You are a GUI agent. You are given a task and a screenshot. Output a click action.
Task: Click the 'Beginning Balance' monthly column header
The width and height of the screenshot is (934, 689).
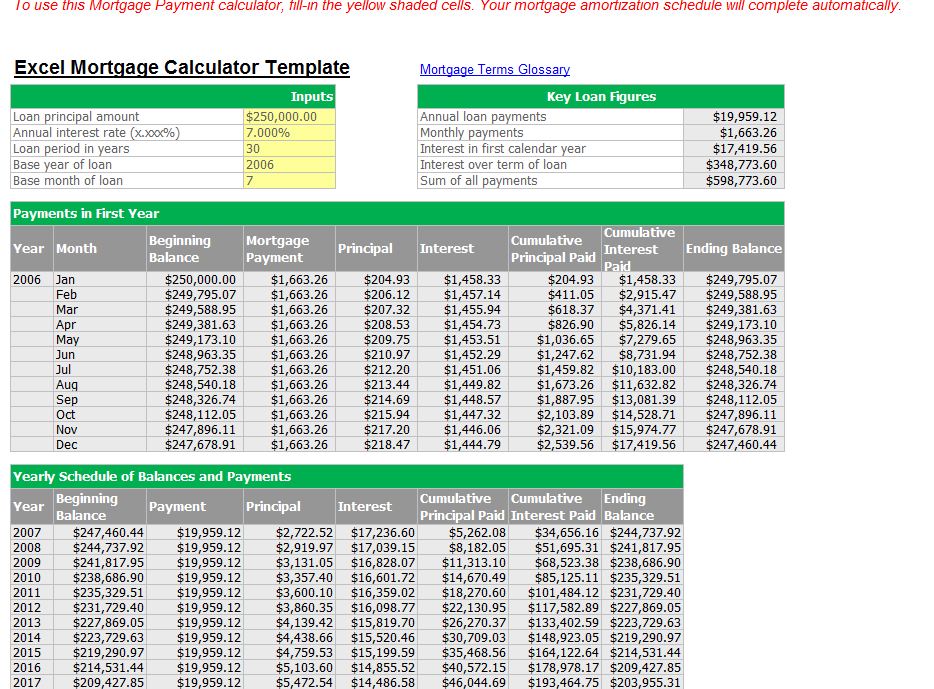(x=195, y=249)
